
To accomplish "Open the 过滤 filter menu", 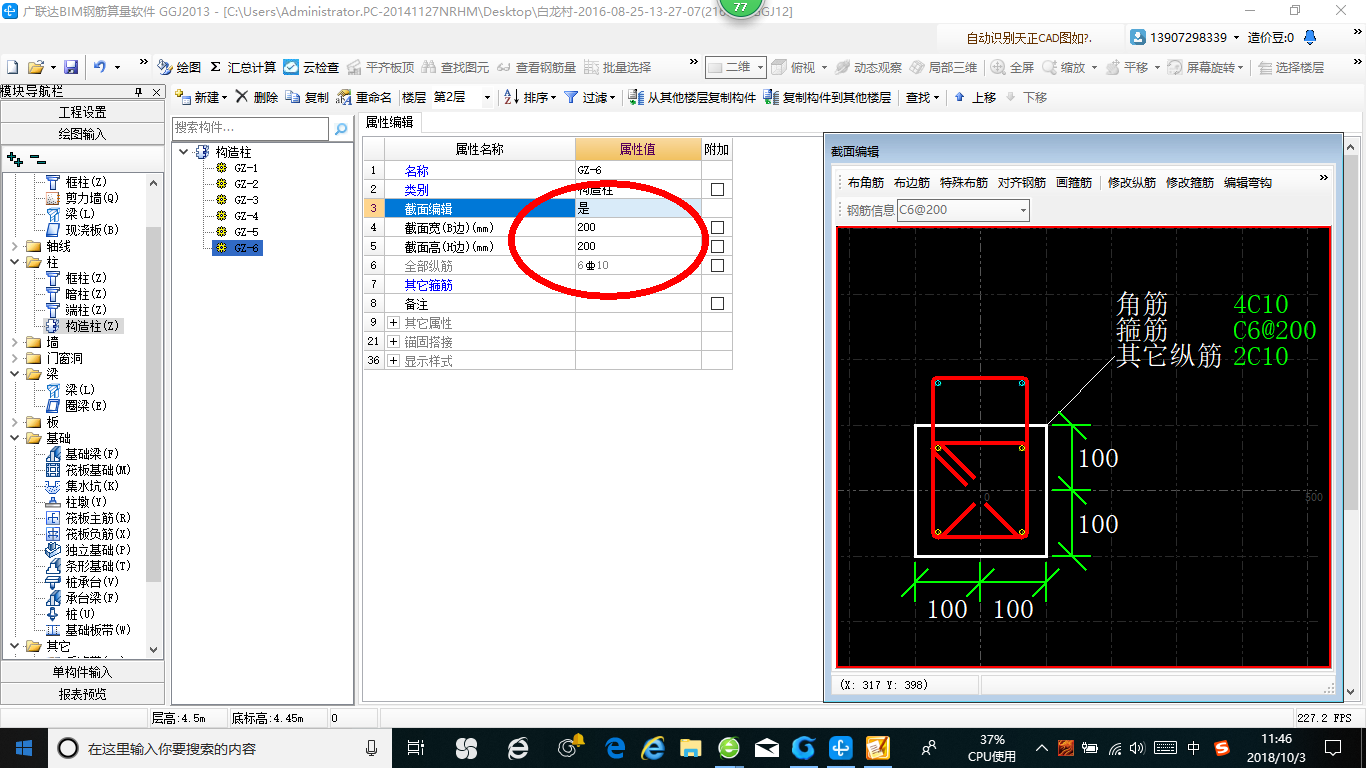I will point(588,97).
